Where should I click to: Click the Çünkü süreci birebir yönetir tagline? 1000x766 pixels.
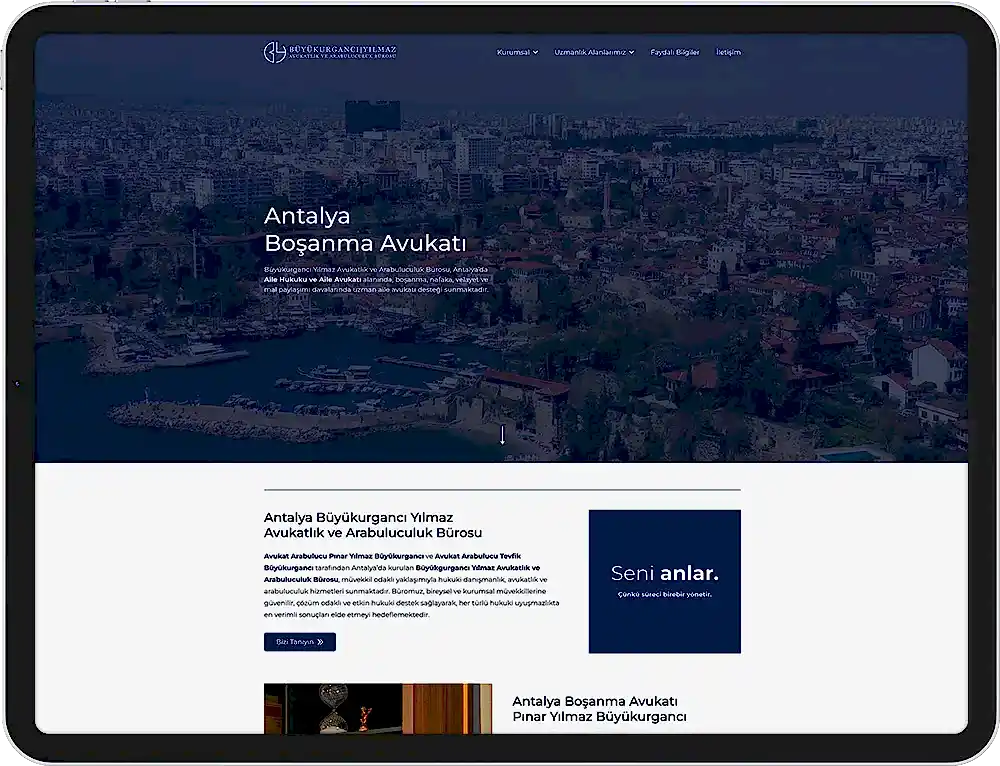click(665, 594)
